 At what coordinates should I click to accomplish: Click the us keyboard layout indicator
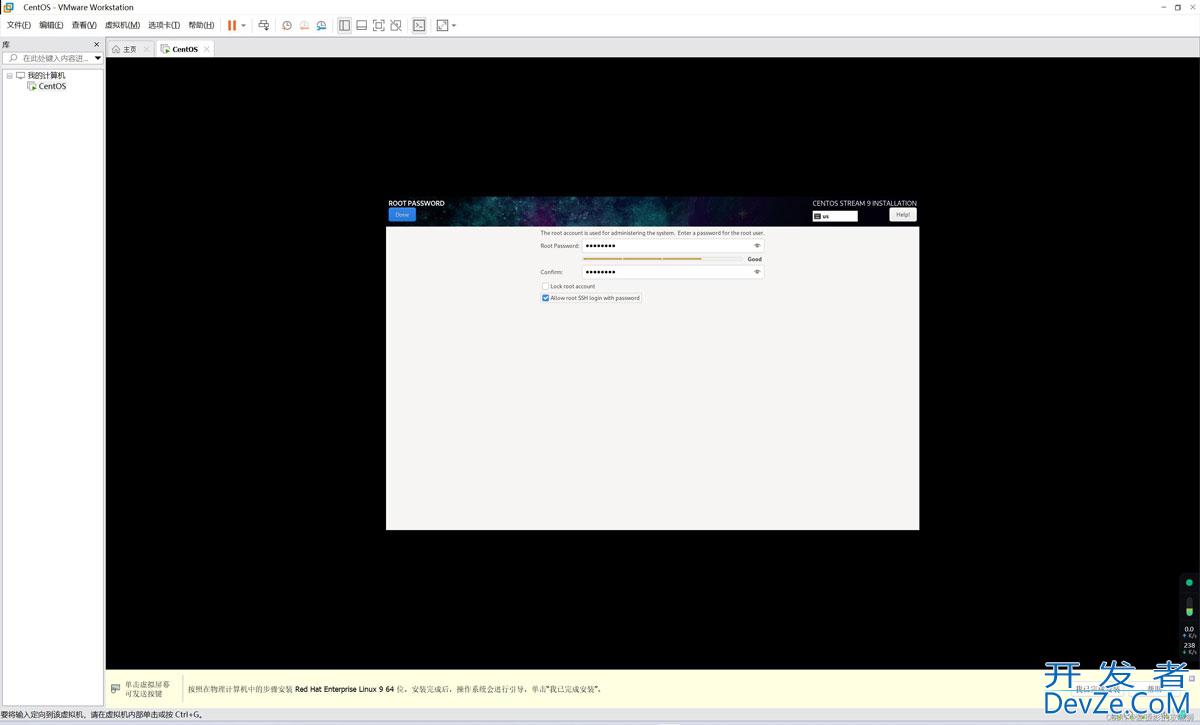(x=835, y=216)
